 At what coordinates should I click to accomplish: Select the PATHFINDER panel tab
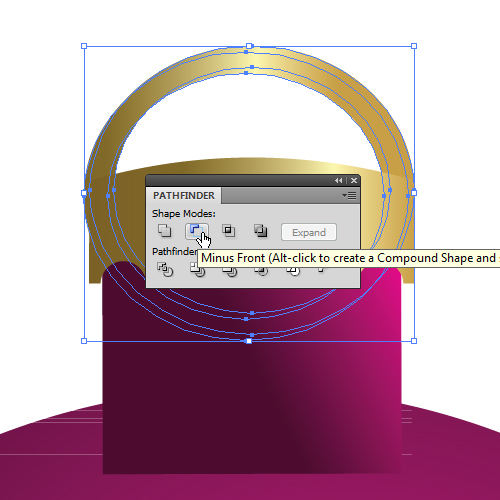point(184,195)
